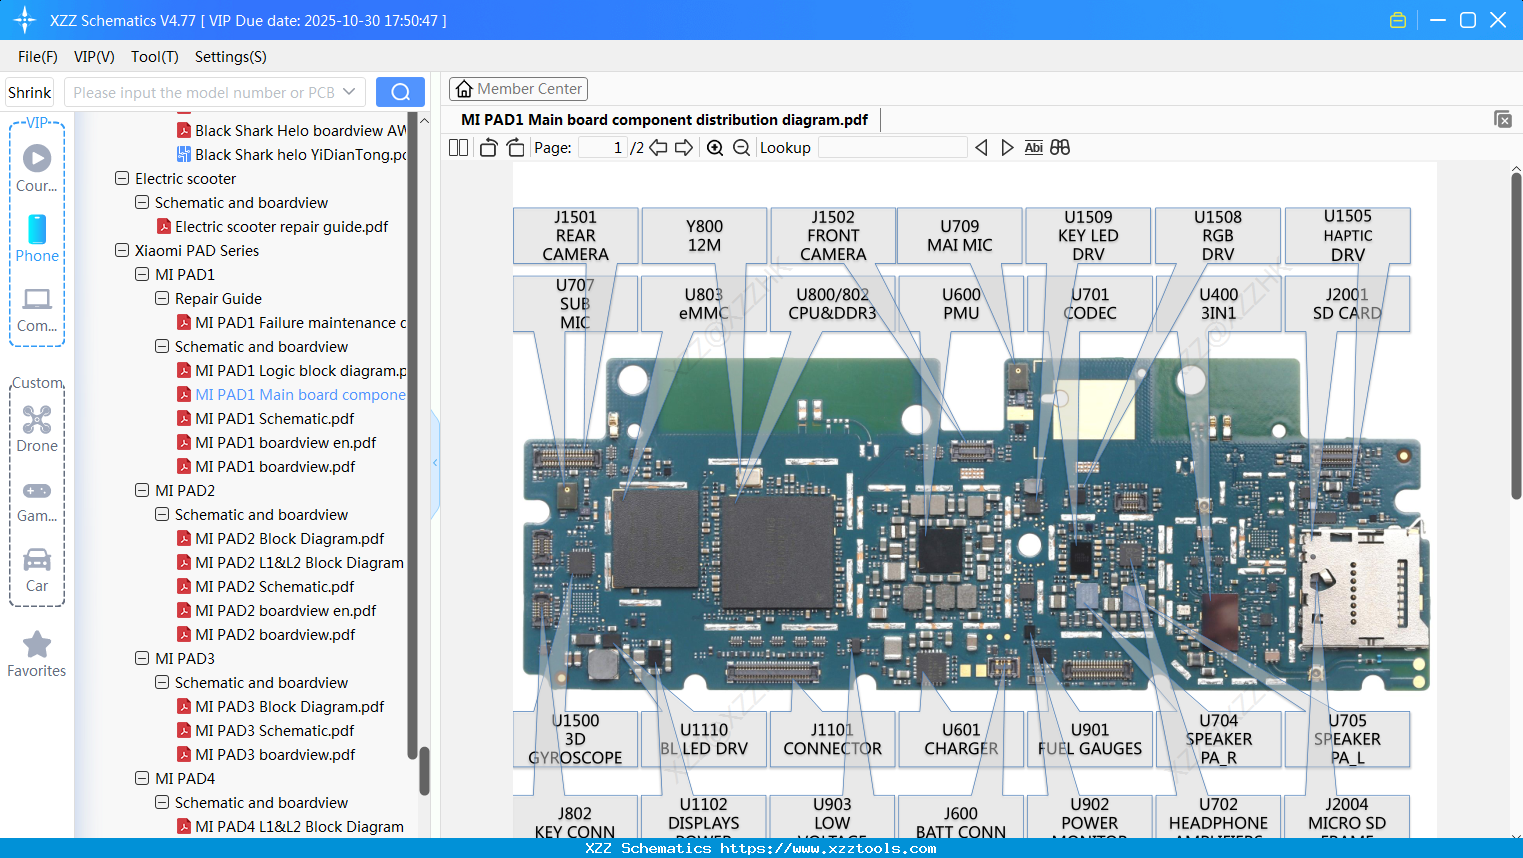Select the two-page view icon
The height and width of the screenshot is (858, 1523).
(457, 147)
